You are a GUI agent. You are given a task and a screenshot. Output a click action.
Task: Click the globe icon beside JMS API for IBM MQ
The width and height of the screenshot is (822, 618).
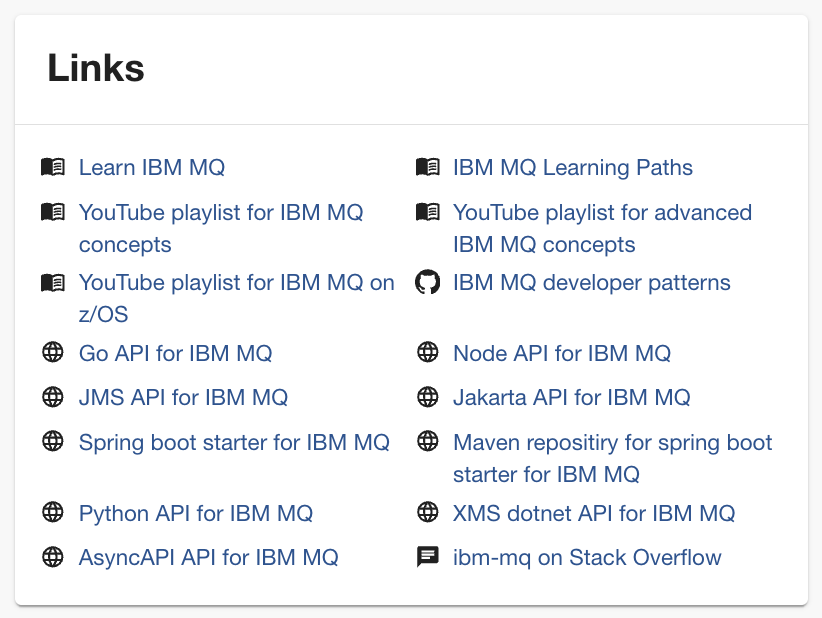coord(55,397)
